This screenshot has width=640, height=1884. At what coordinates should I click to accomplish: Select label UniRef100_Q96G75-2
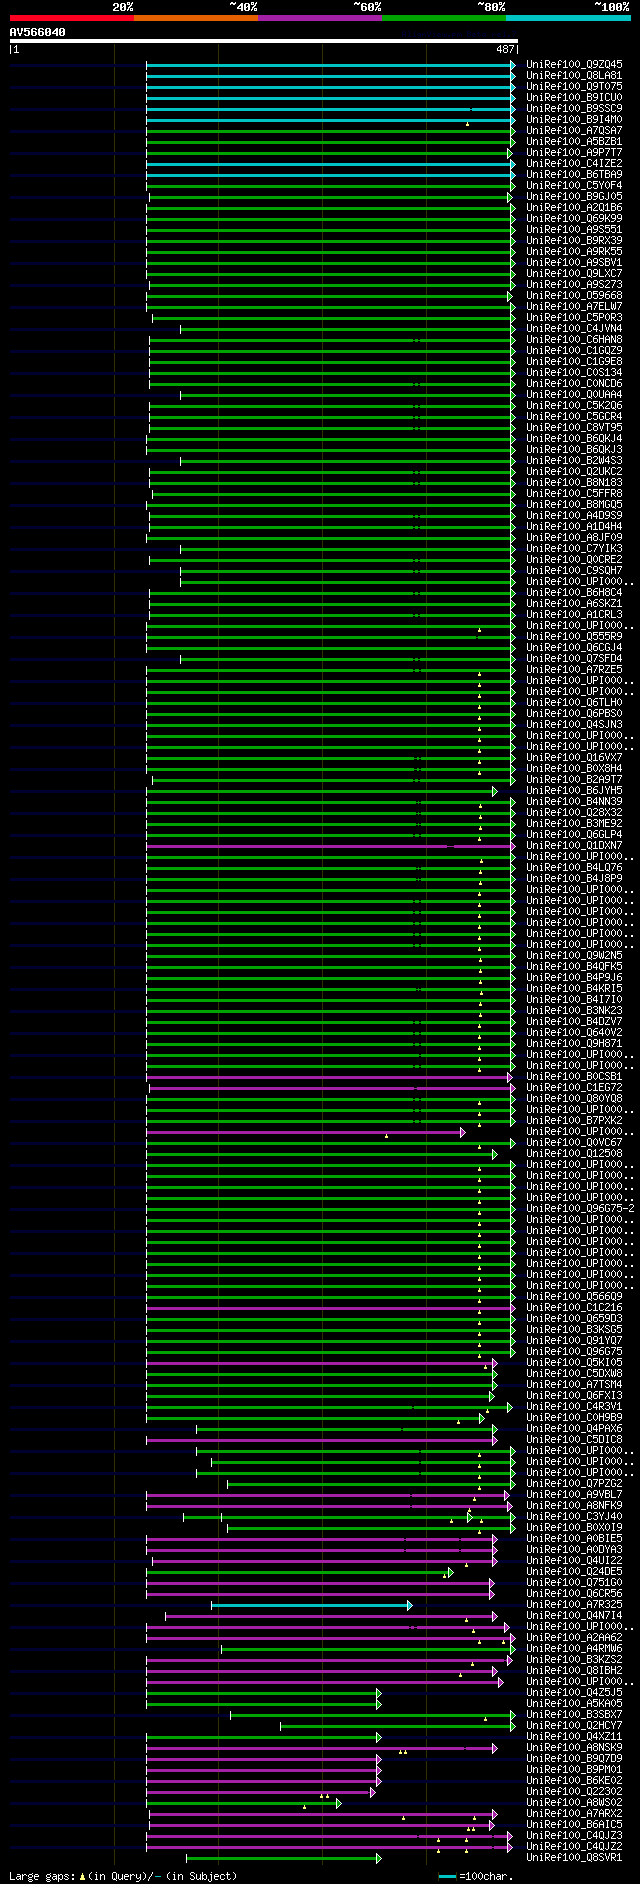coord(580,1209)
